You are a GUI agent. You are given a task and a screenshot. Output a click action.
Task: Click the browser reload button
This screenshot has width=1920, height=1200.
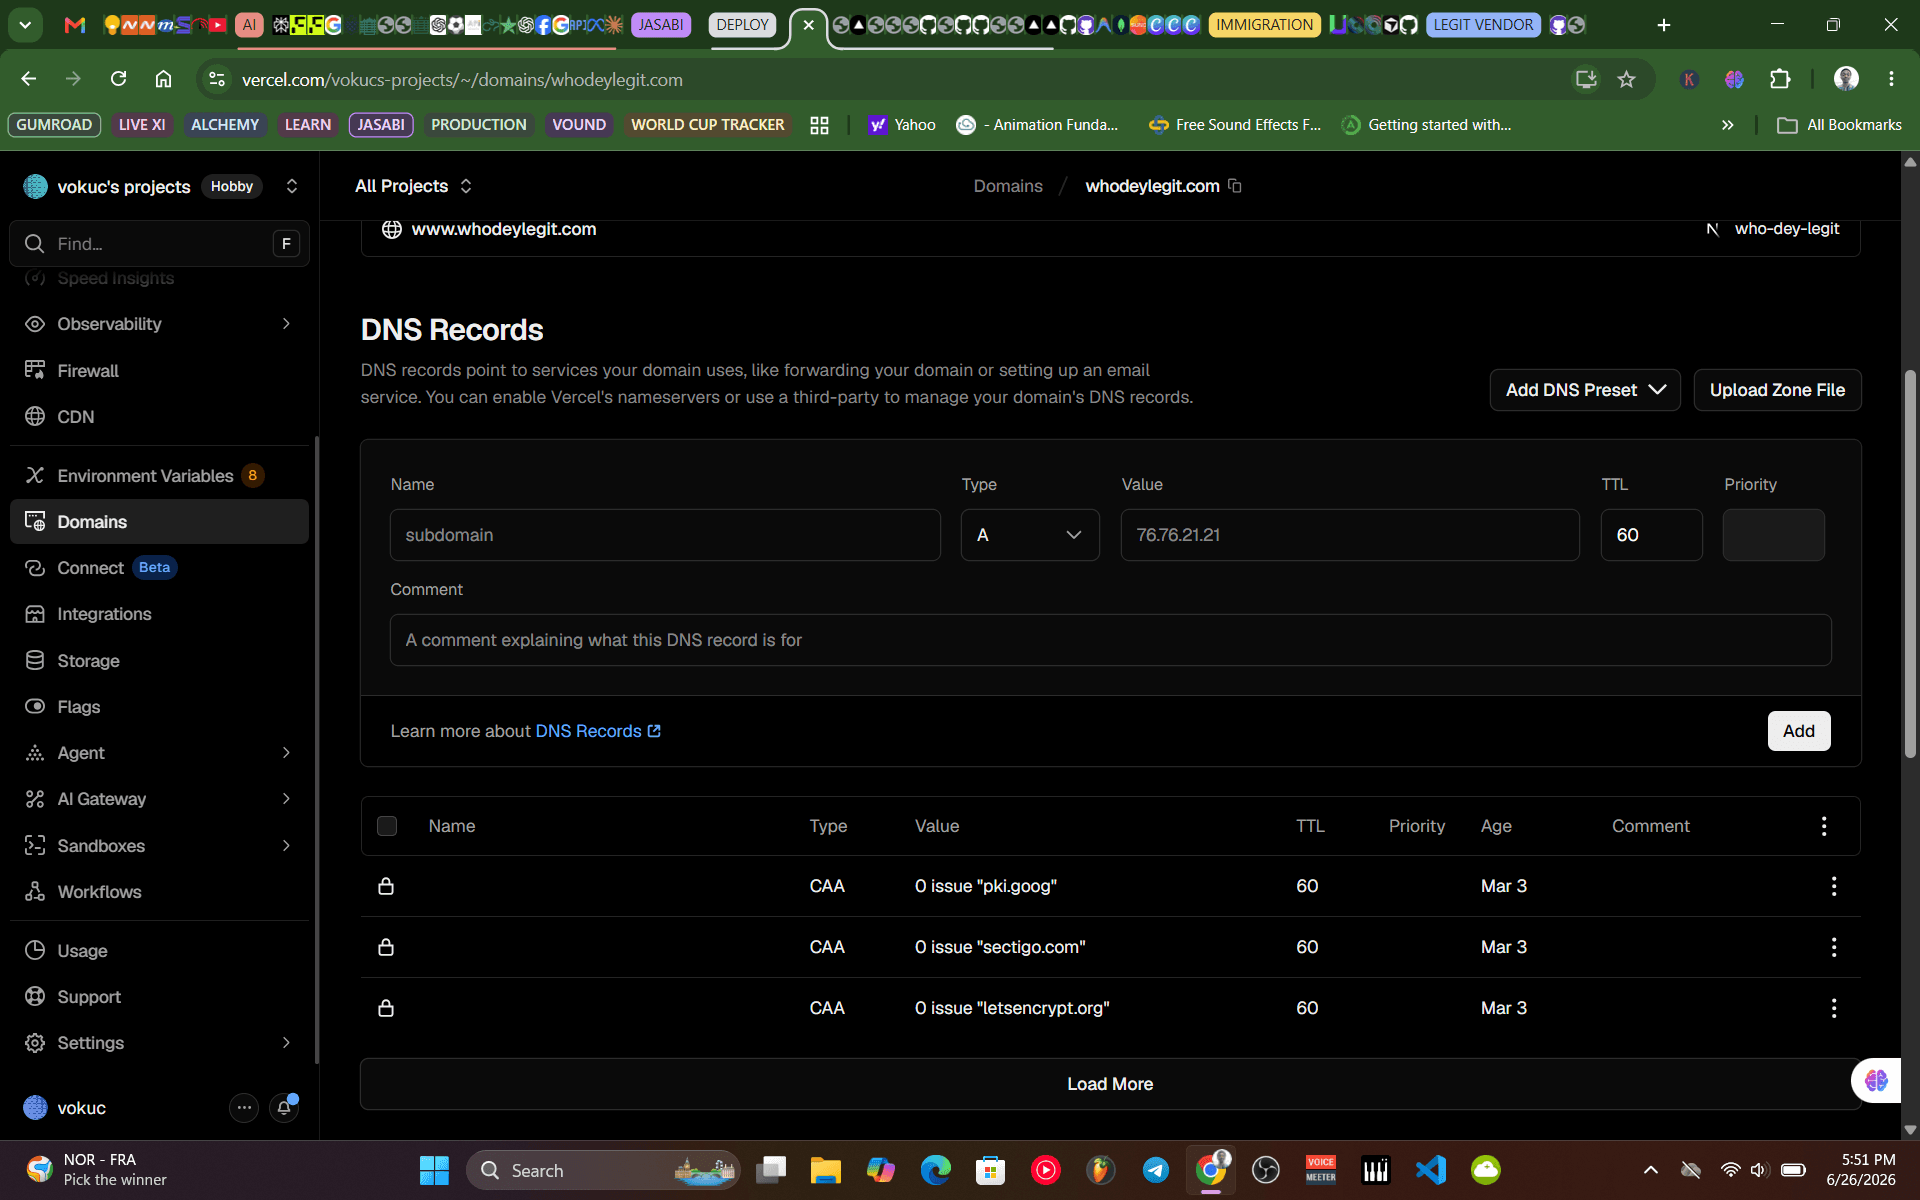(118, 79)
